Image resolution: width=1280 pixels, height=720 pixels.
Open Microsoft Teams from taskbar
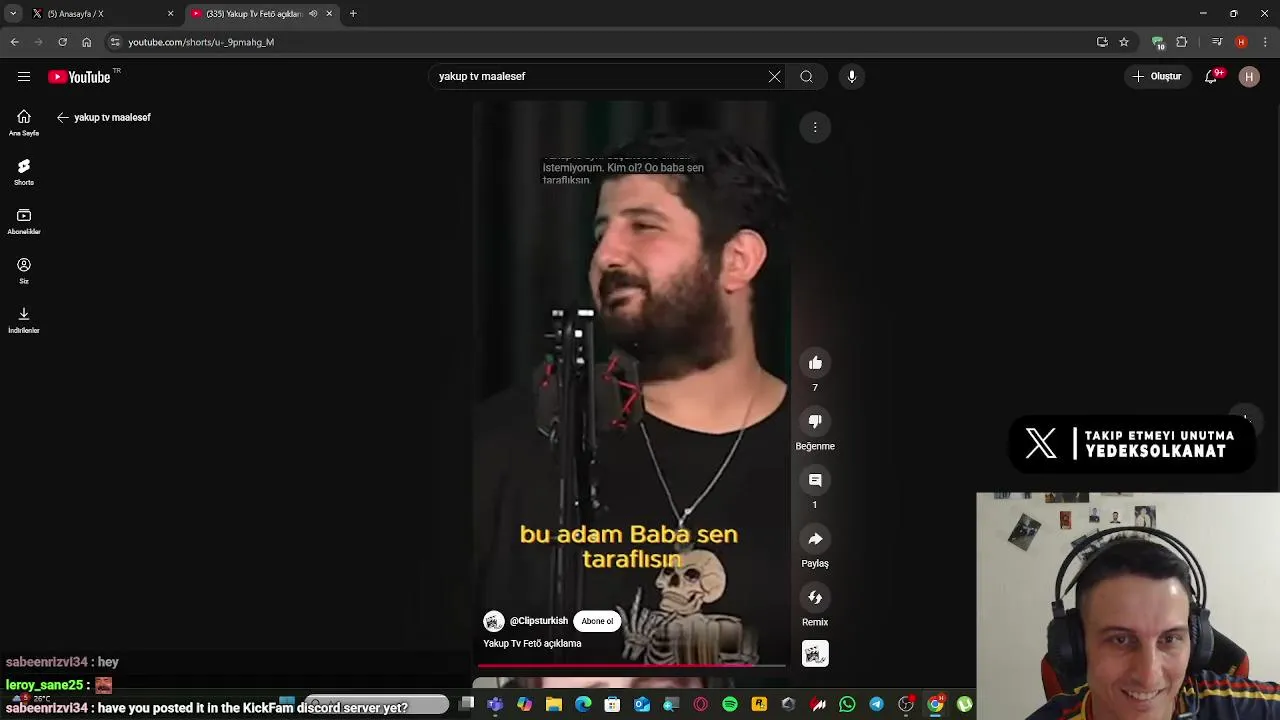495,705
